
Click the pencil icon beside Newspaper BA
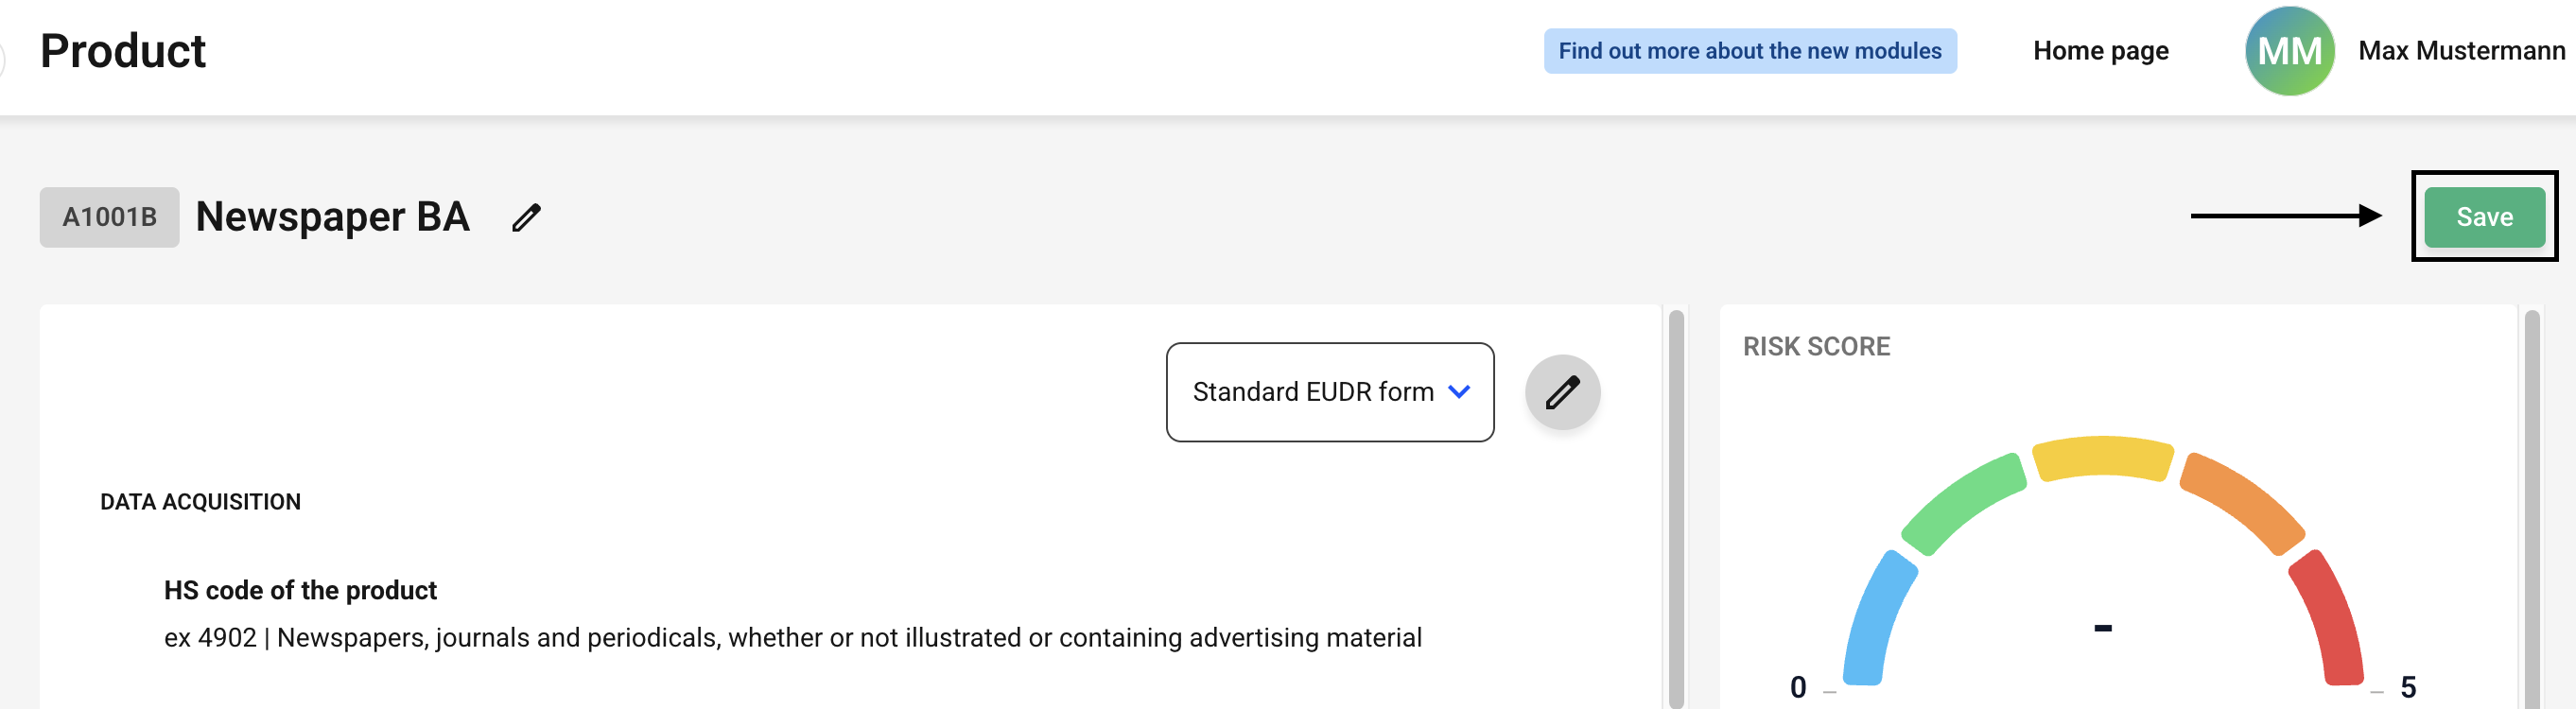[526, 218]
